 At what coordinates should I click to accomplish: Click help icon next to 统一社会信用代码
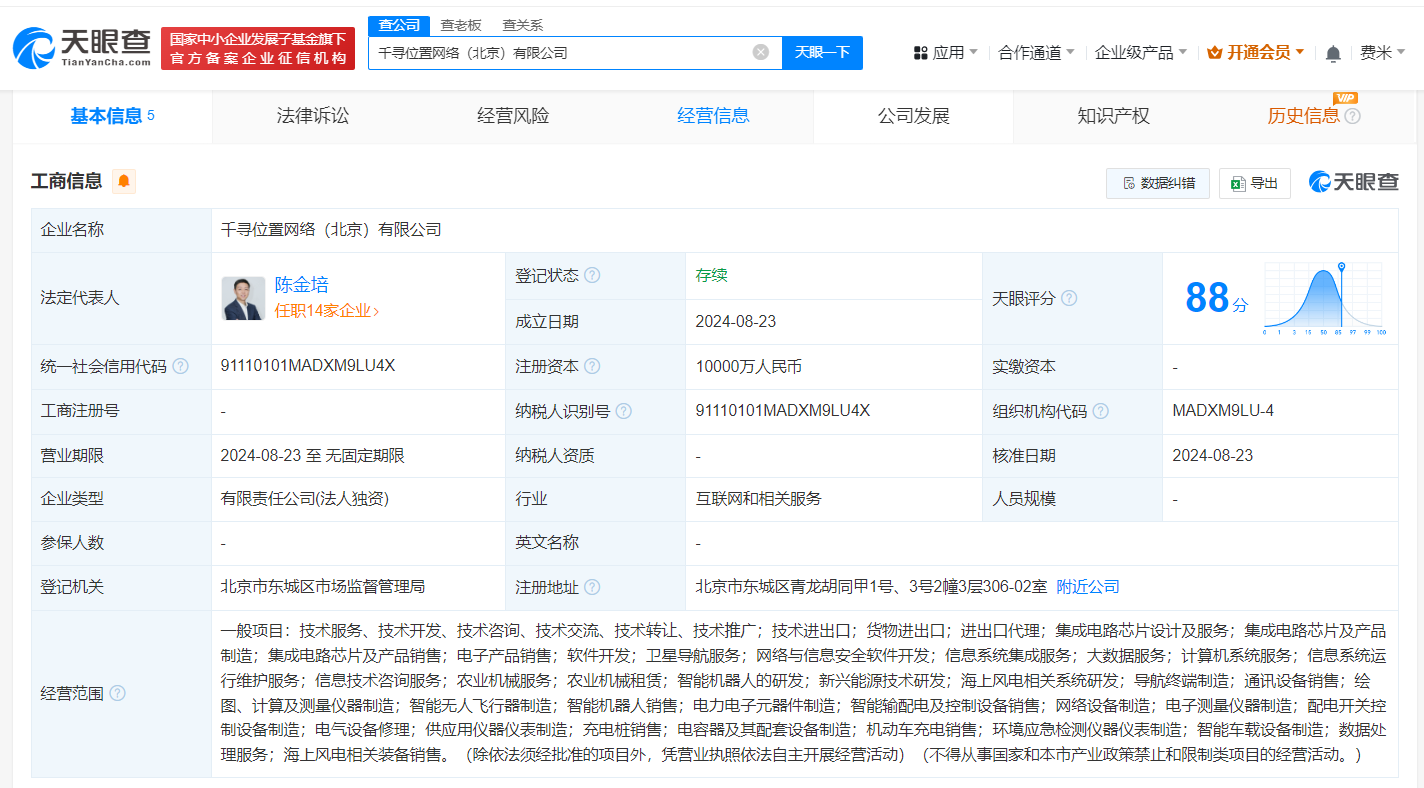pyautogui.click(x=180, y=367)
